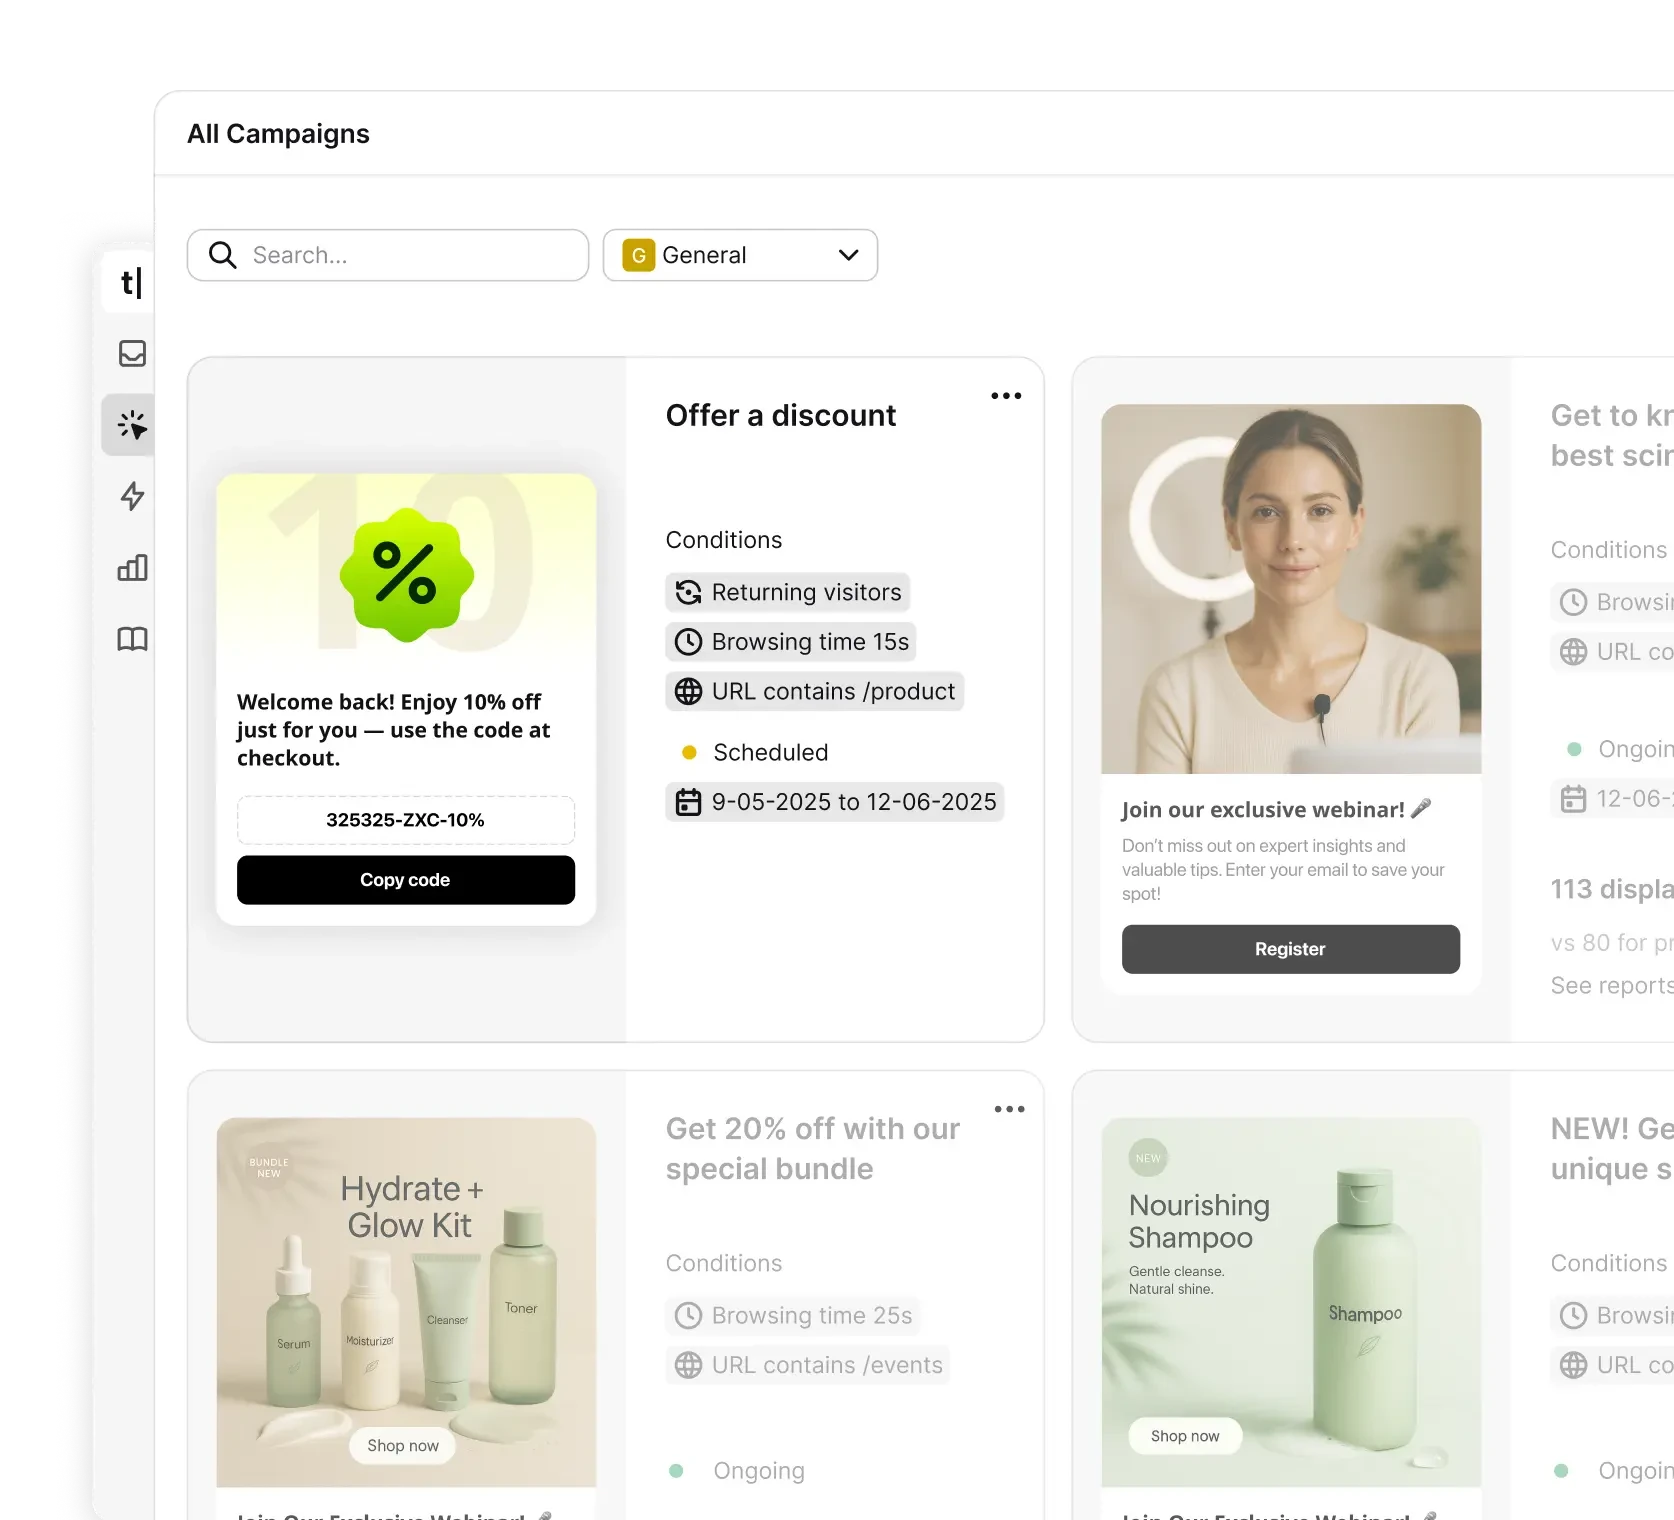Focus the Search campaigns input field
This screenshot has width=1674, height=1520.
click(x=410, y=255)
